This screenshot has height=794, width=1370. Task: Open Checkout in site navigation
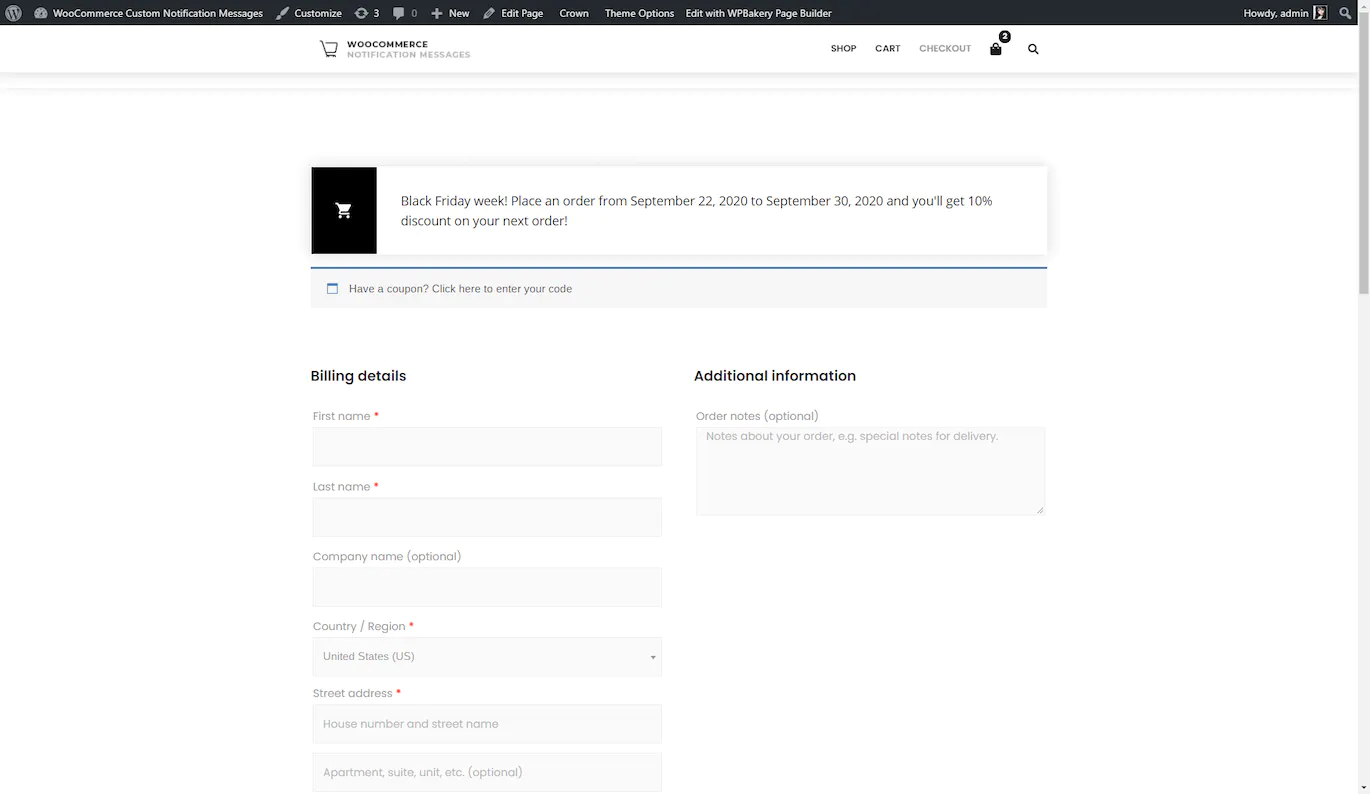[x=945, y=49]
